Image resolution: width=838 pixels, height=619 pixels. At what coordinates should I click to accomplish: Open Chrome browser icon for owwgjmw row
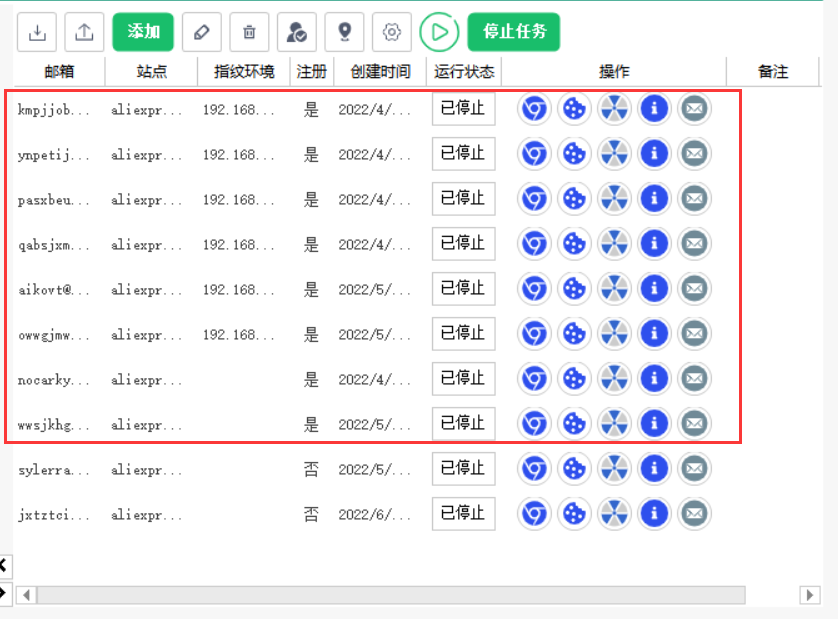tap(534, 334)
